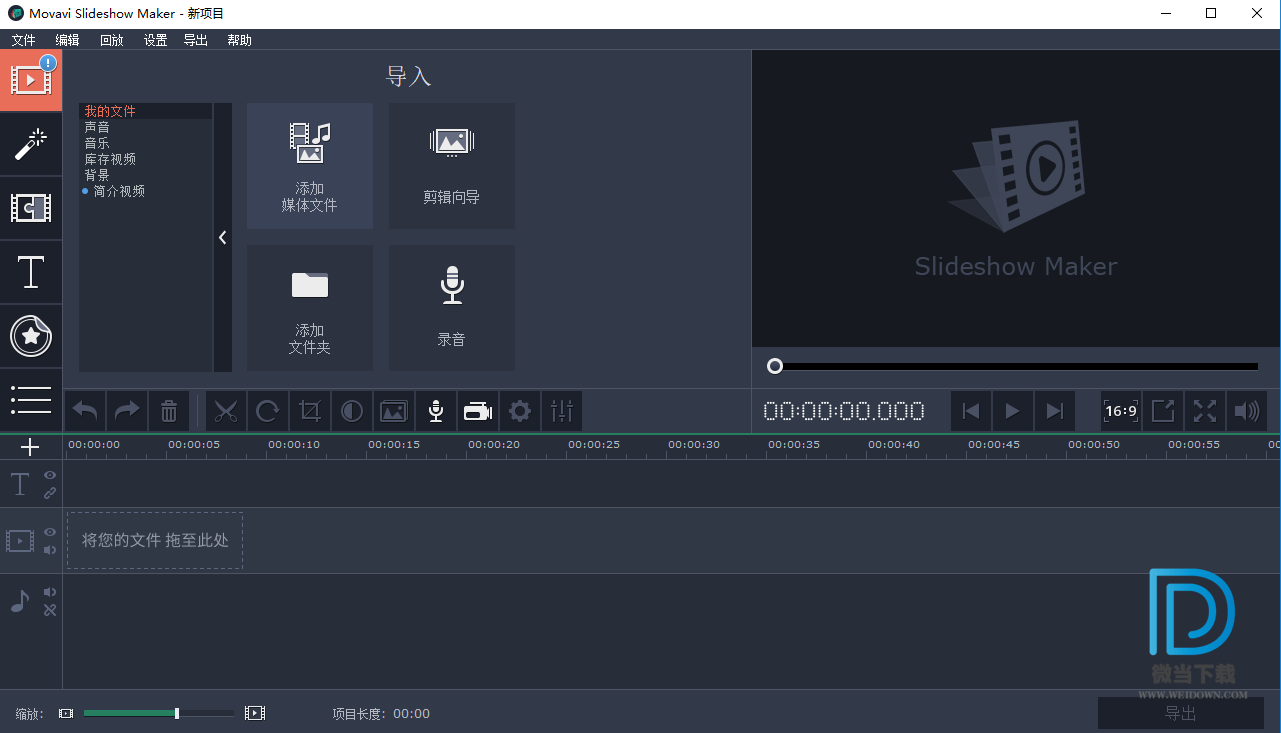Image resolution: width=1281 pixels, height=733 pixels.
Task: Click the 导出 export button at bottom
Action: (1181, 713)
